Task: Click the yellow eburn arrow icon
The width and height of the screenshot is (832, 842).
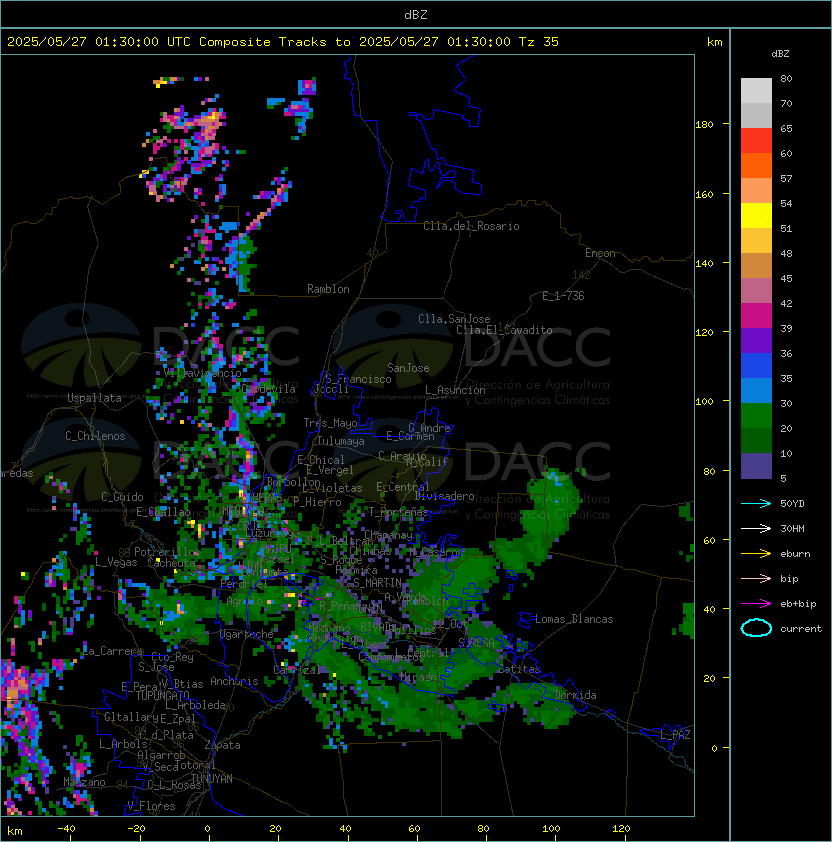Action: tap(756, 554)
